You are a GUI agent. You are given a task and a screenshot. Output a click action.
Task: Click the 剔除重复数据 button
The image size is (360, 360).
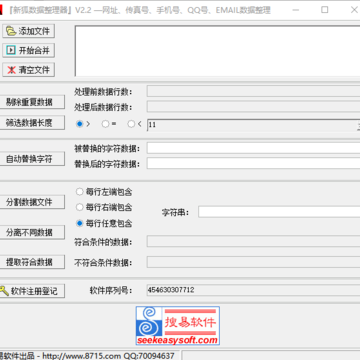pyautogui.click(x=32, y=102)
